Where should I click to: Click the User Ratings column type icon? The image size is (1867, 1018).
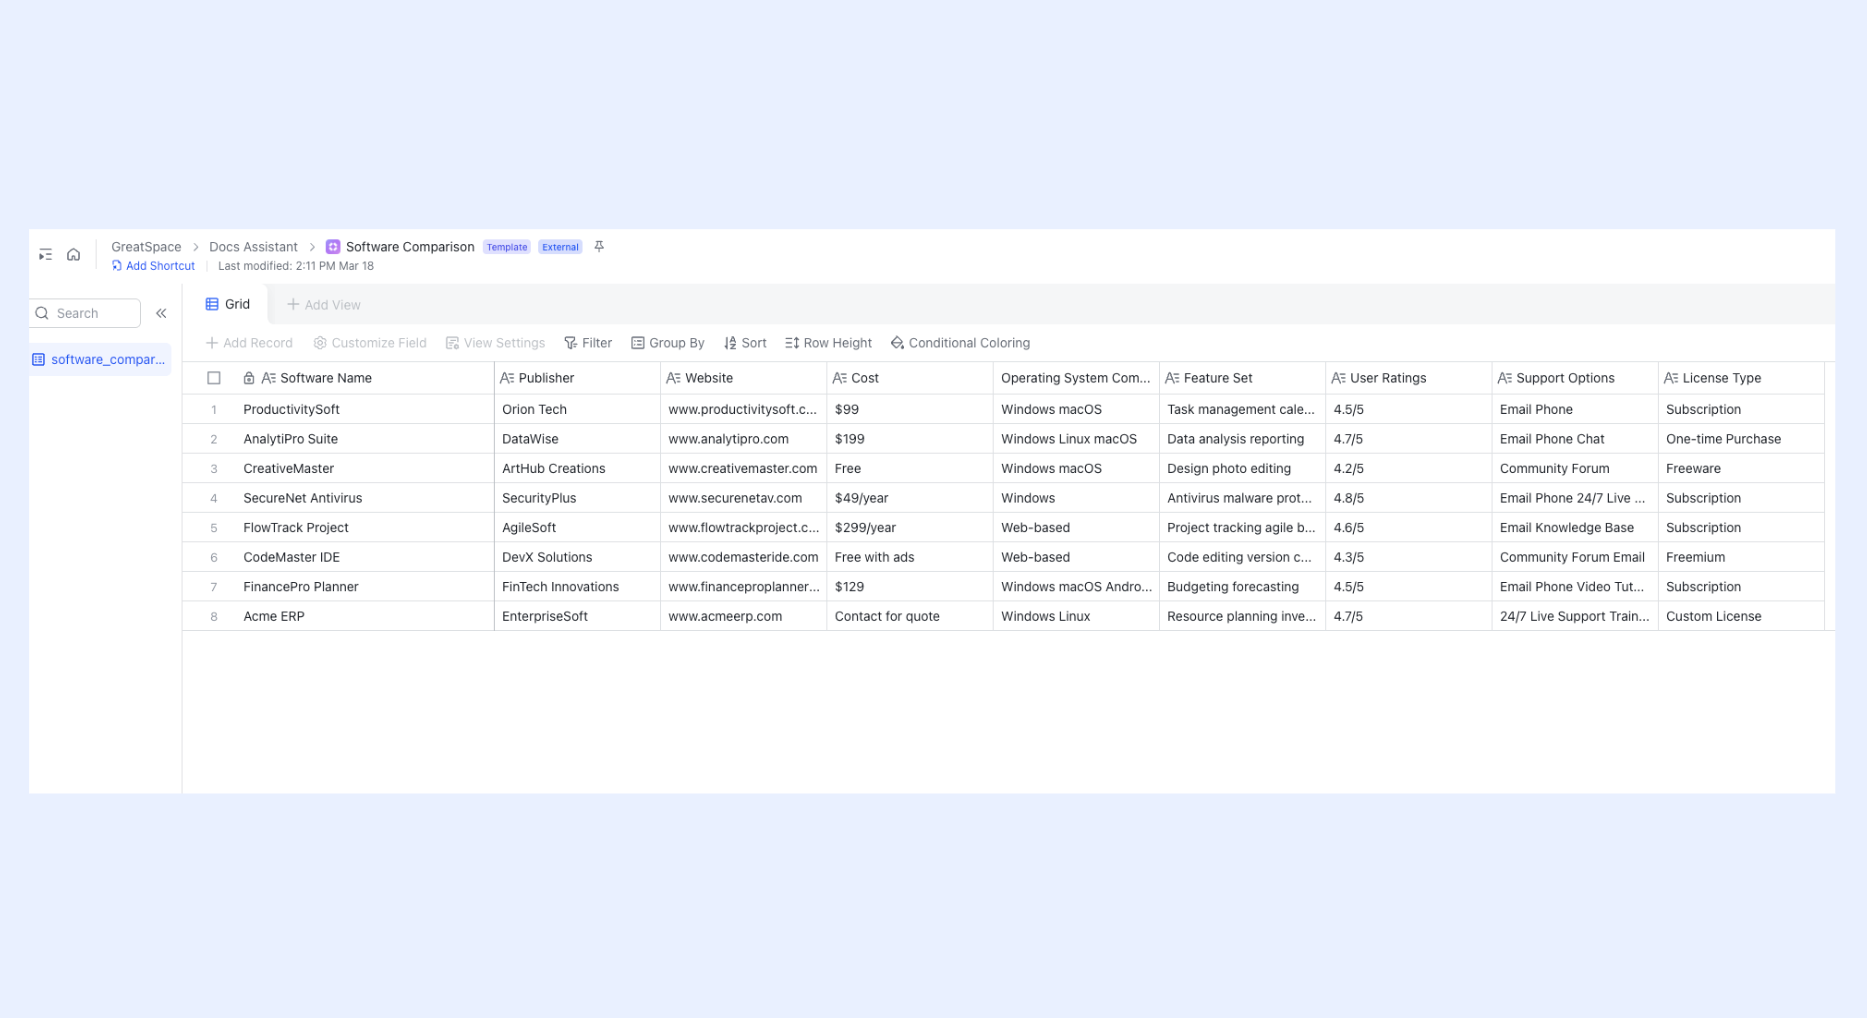(x=1338, y=378)
